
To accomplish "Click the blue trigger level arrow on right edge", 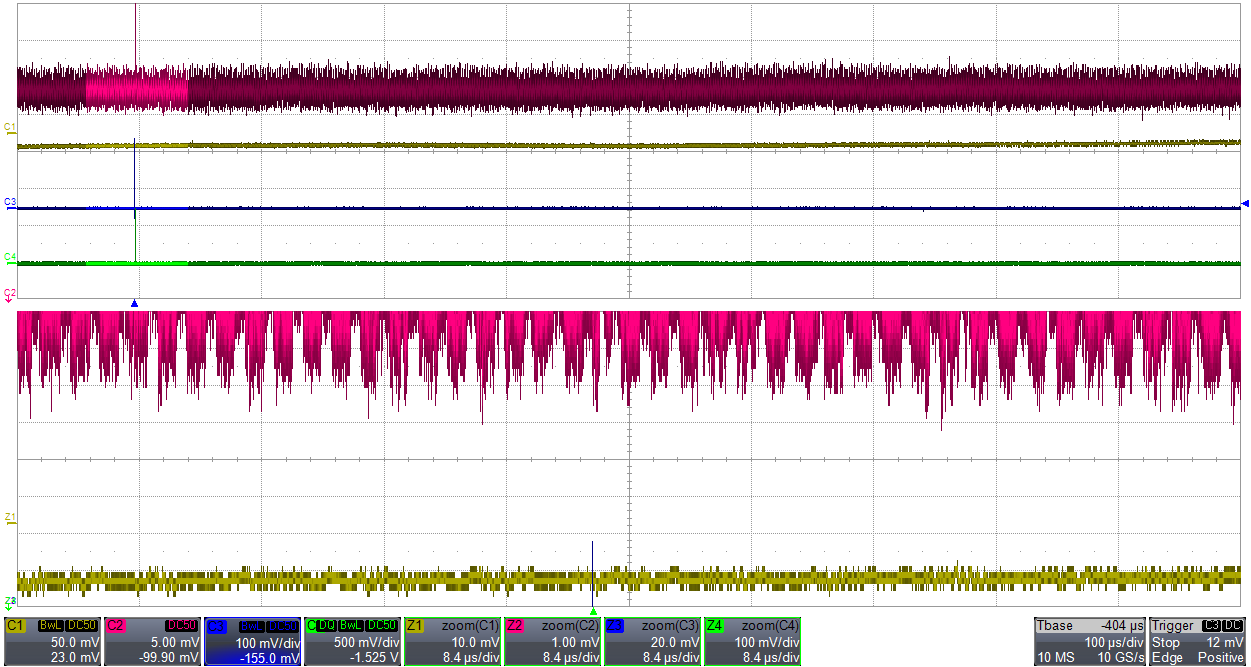I will click(1245, 204).
